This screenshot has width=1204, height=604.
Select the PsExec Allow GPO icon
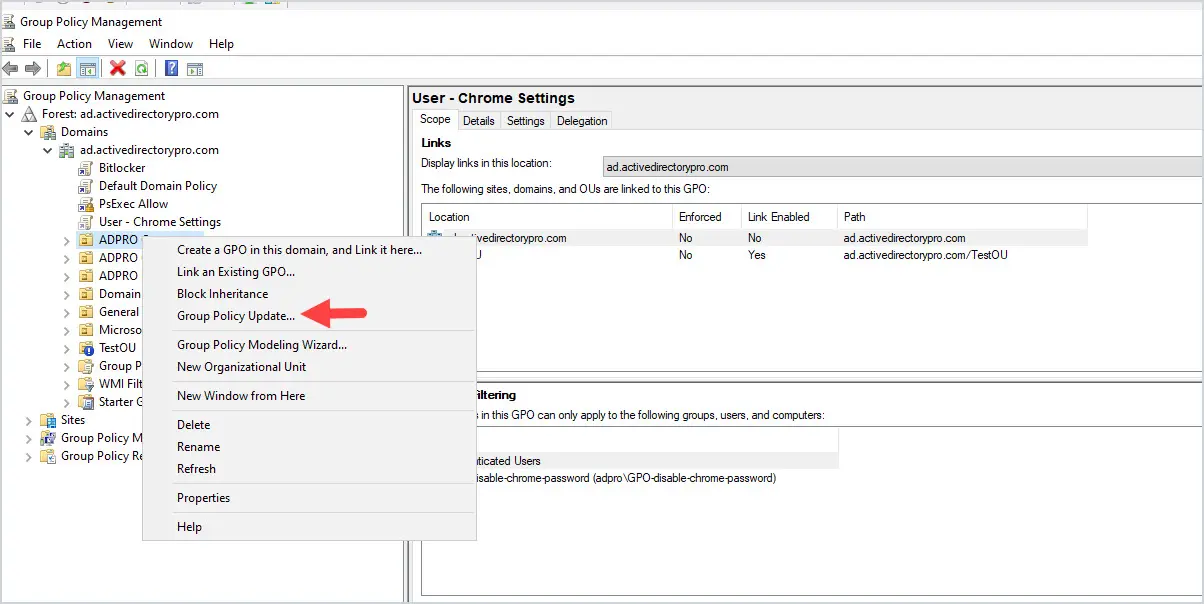pyautogui.click(x=86, y=204)
